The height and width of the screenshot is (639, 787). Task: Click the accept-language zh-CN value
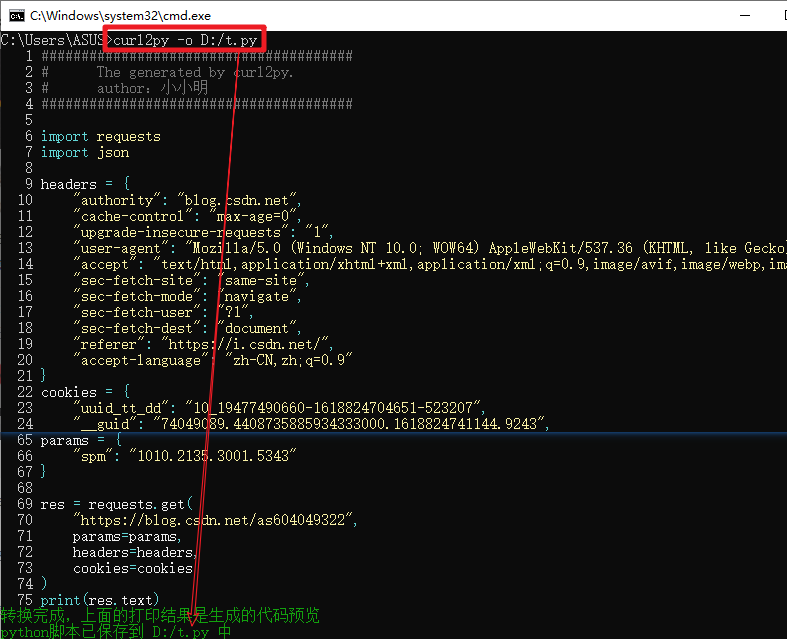(289, 360)
